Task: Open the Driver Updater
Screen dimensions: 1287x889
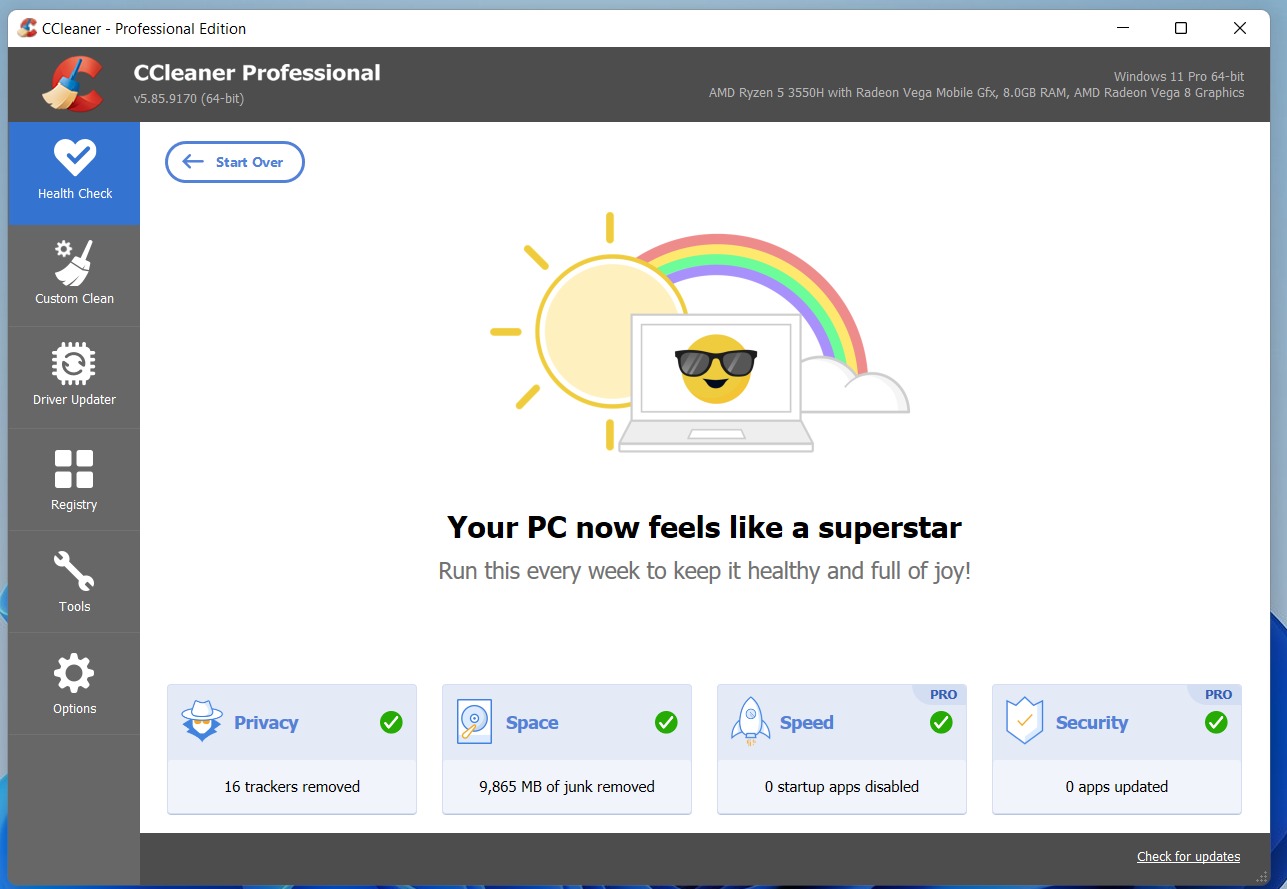Action: (x=73, y=377)
